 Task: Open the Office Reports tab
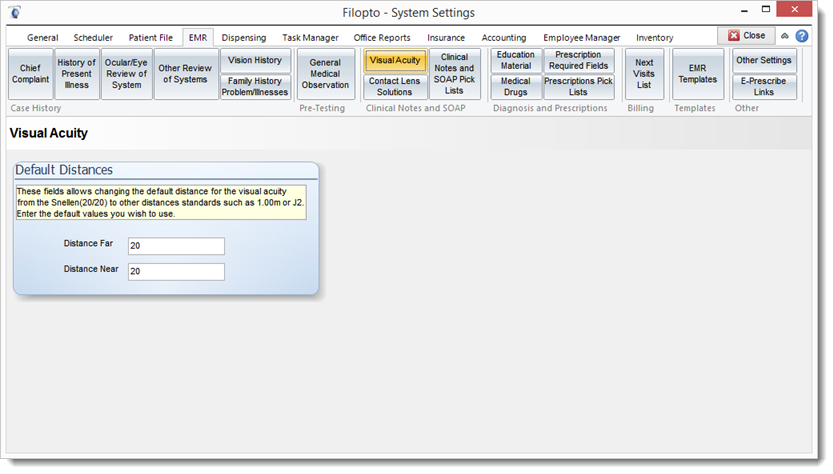[382, 38]
